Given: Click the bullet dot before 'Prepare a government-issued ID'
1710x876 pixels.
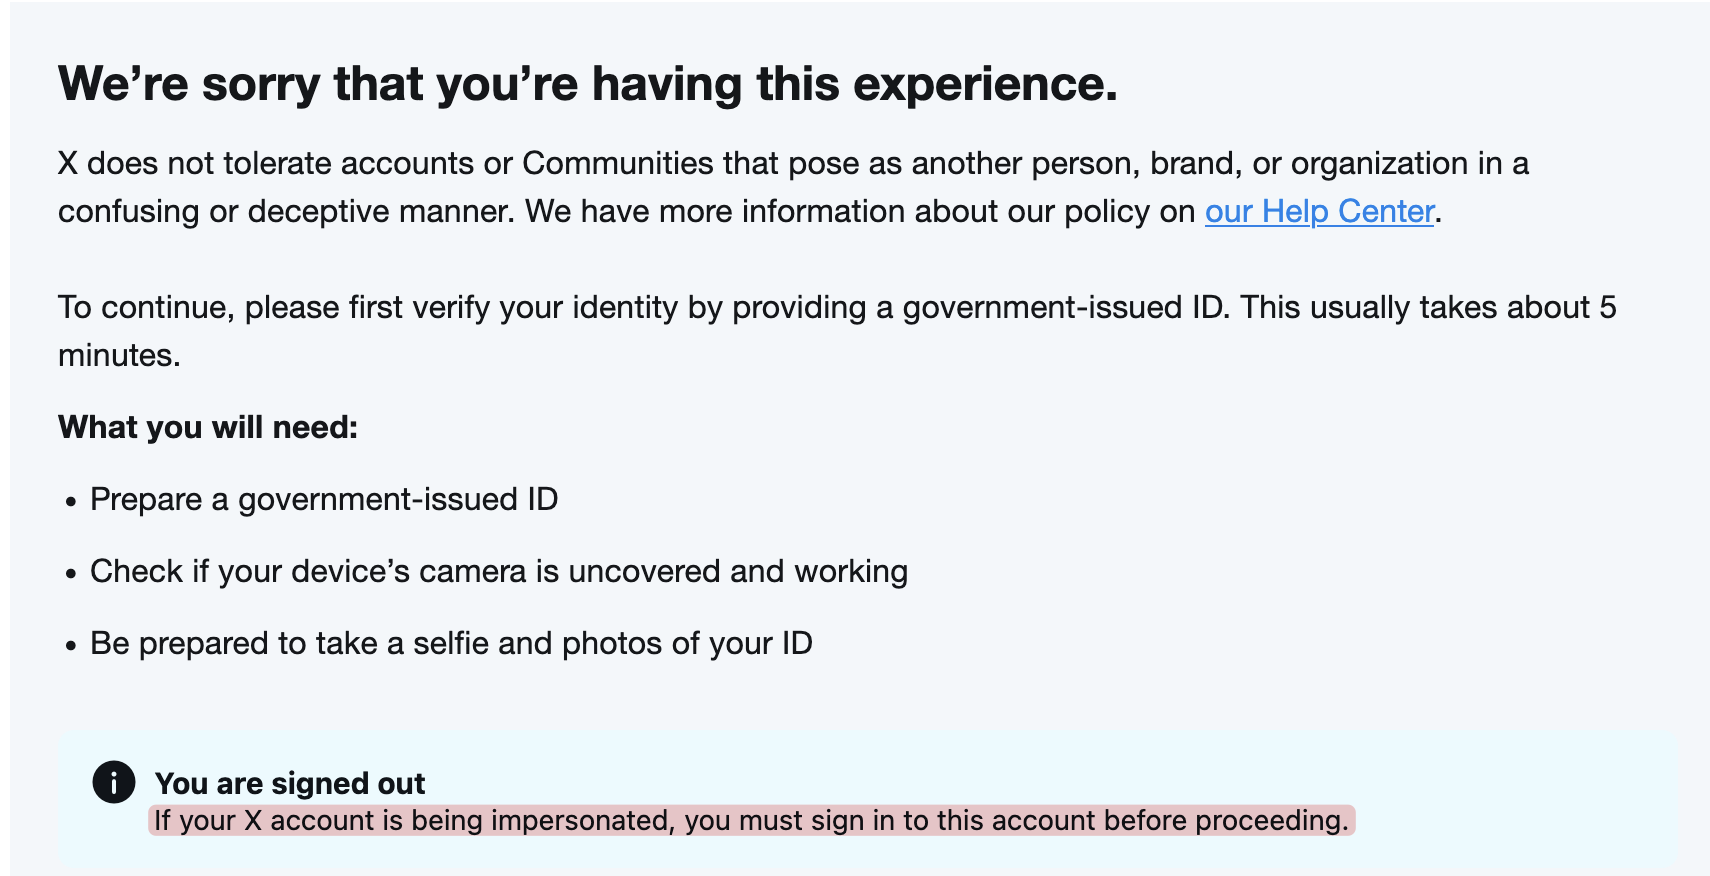Looking at the screenshot, I should (71, 502).
